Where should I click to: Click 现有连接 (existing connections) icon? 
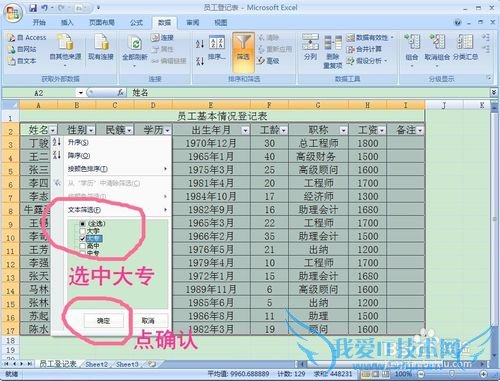[x=101, y=47]
